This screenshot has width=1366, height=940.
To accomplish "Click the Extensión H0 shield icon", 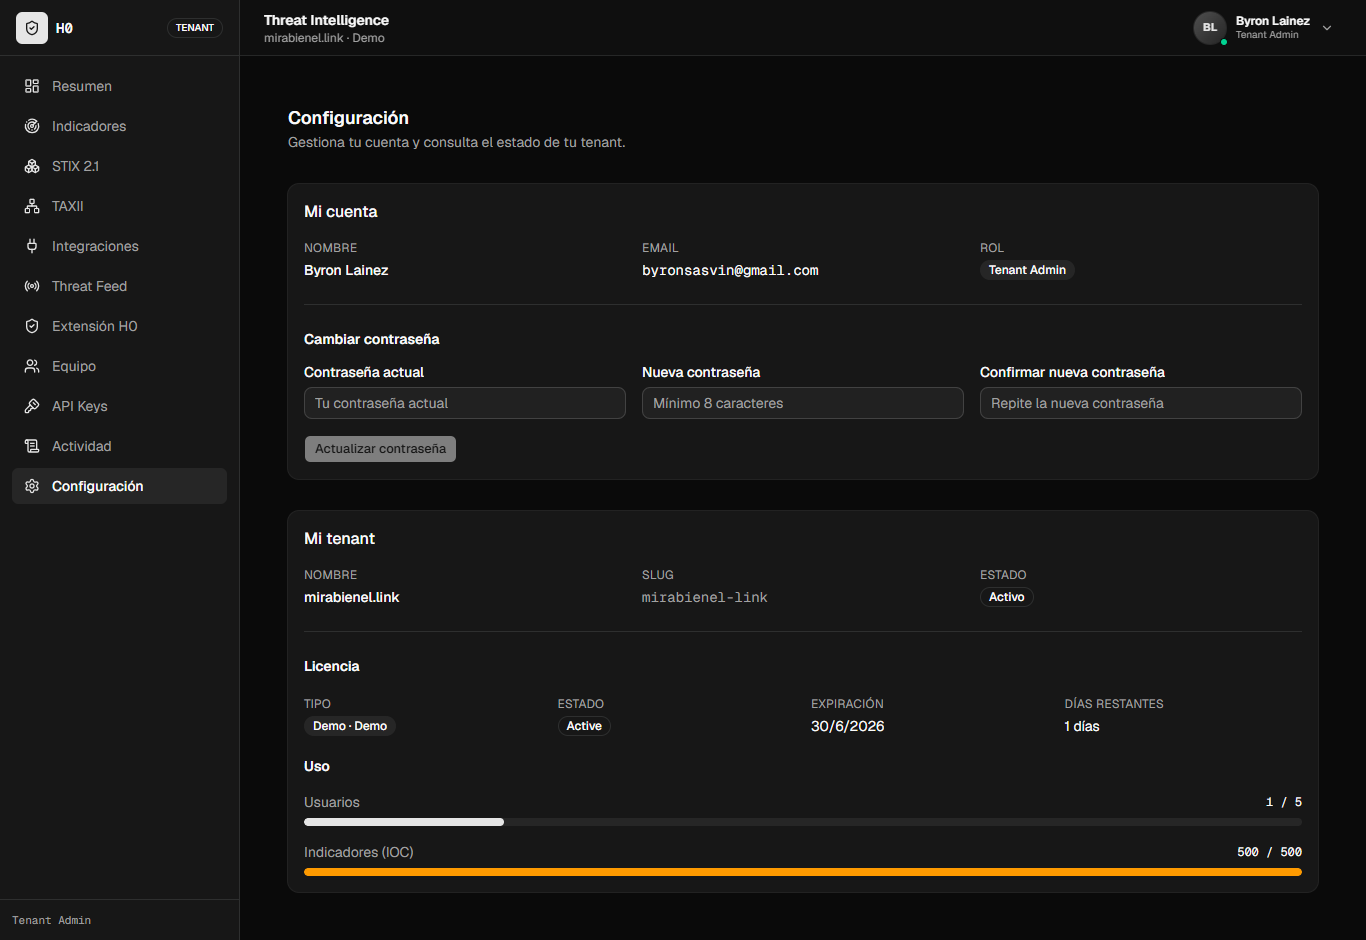I will point(32,326).
